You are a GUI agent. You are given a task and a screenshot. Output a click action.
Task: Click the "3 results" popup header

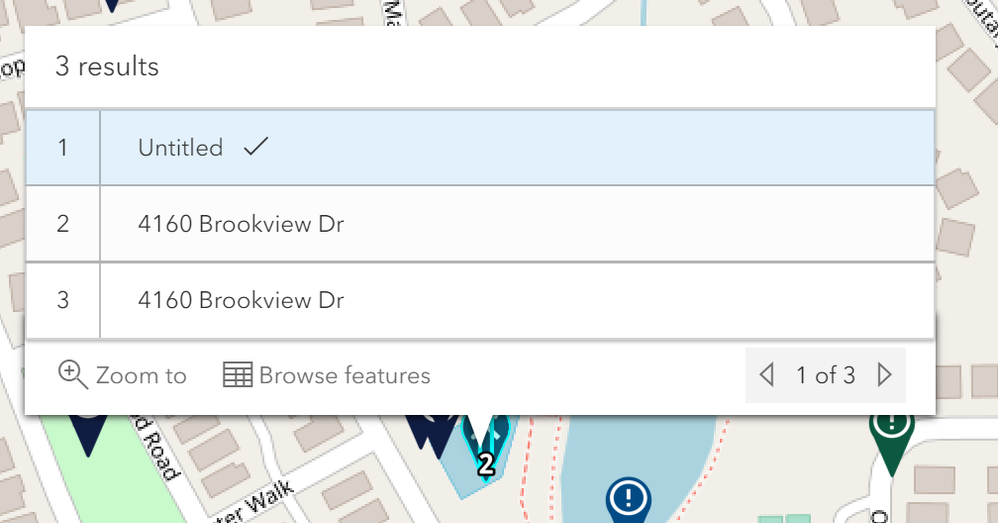pyautogui.click(x=107, y=67)
